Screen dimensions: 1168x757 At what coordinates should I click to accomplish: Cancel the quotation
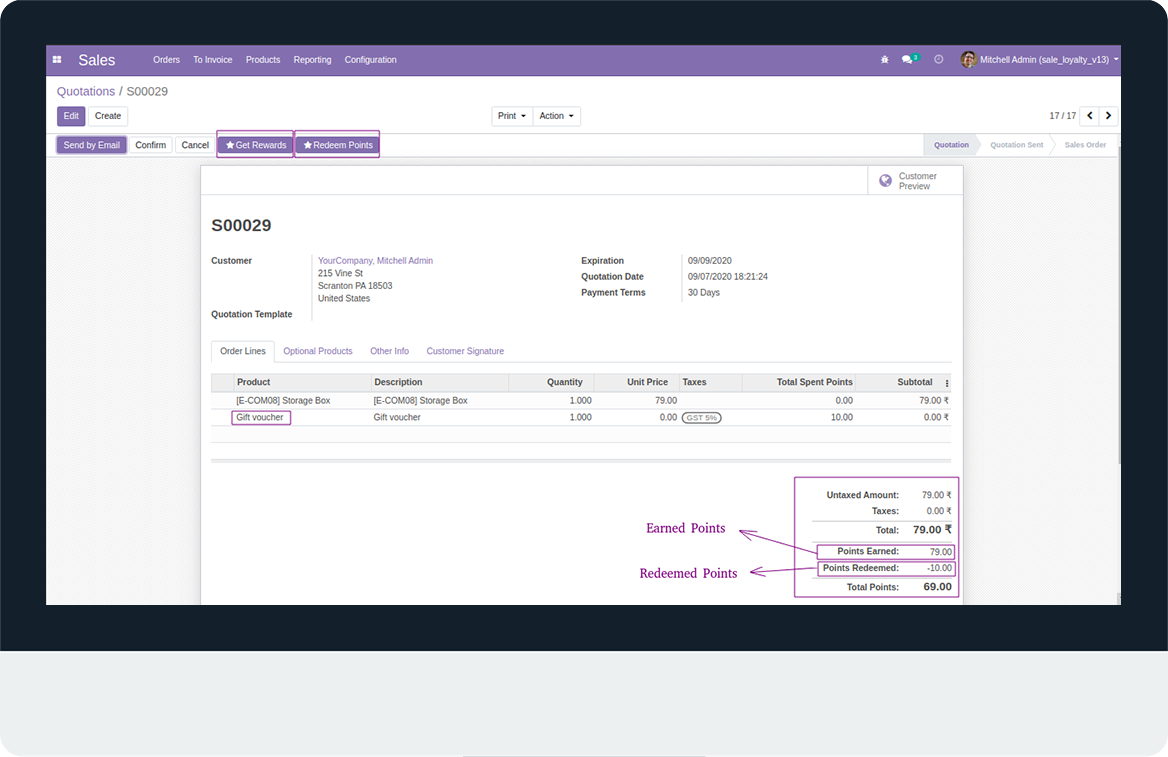point(195,145)
